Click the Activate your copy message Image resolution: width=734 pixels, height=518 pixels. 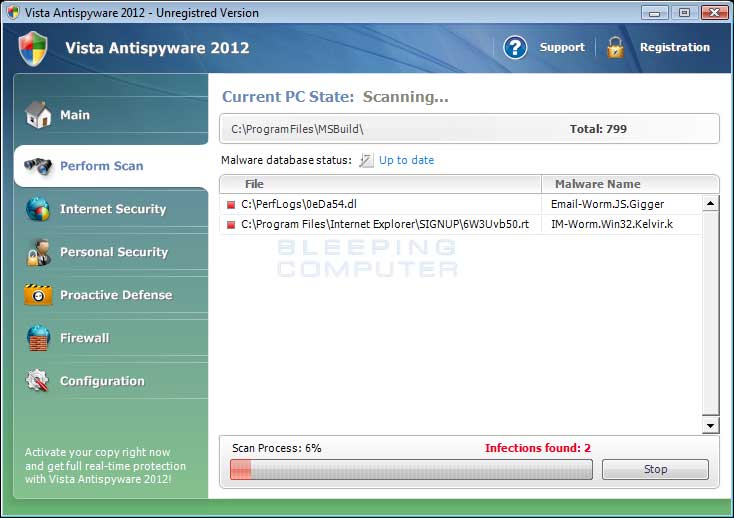click(105, 466)
